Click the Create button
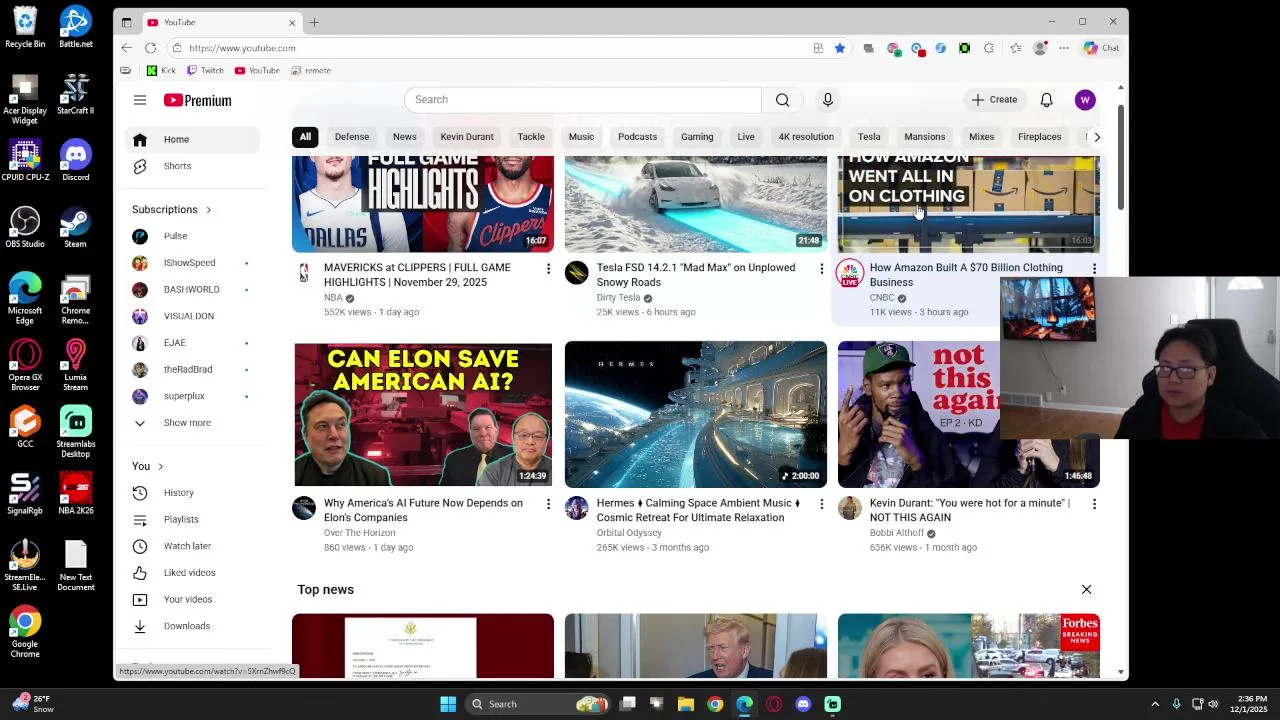The width and height of the screenshot is (1280, 720). coord(994,100)
